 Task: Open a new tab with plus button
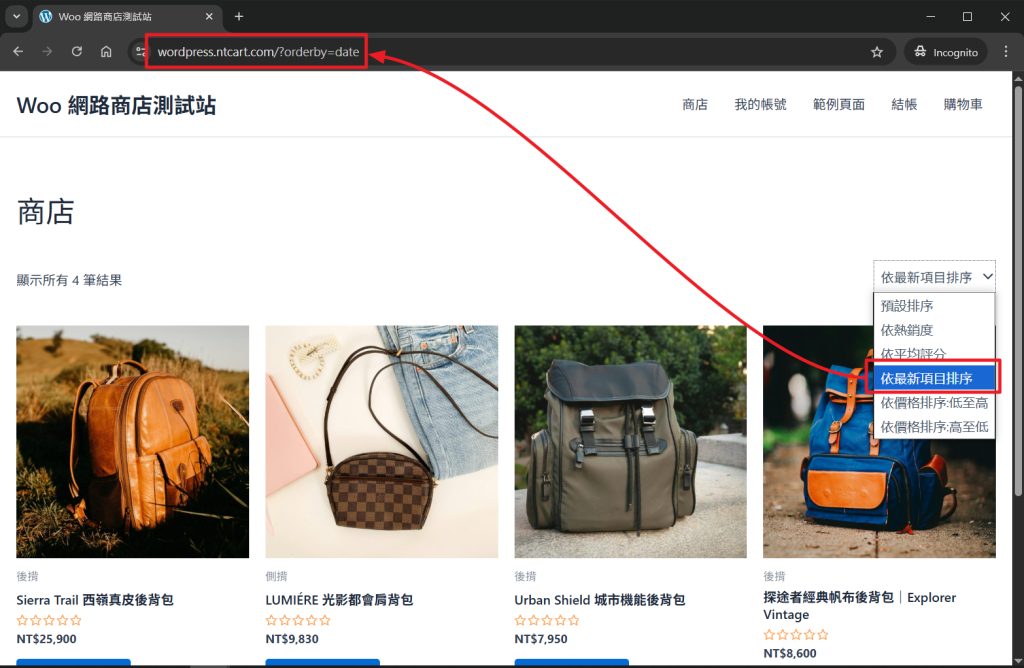(x=239, y=16)
